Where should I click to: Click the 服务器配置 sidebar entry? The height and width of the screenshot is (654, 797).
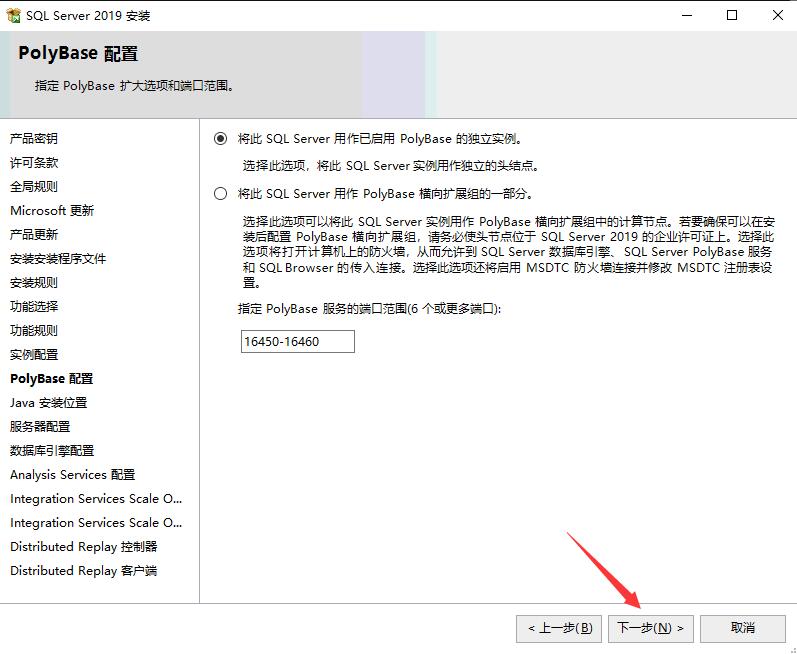pos(40,426)
